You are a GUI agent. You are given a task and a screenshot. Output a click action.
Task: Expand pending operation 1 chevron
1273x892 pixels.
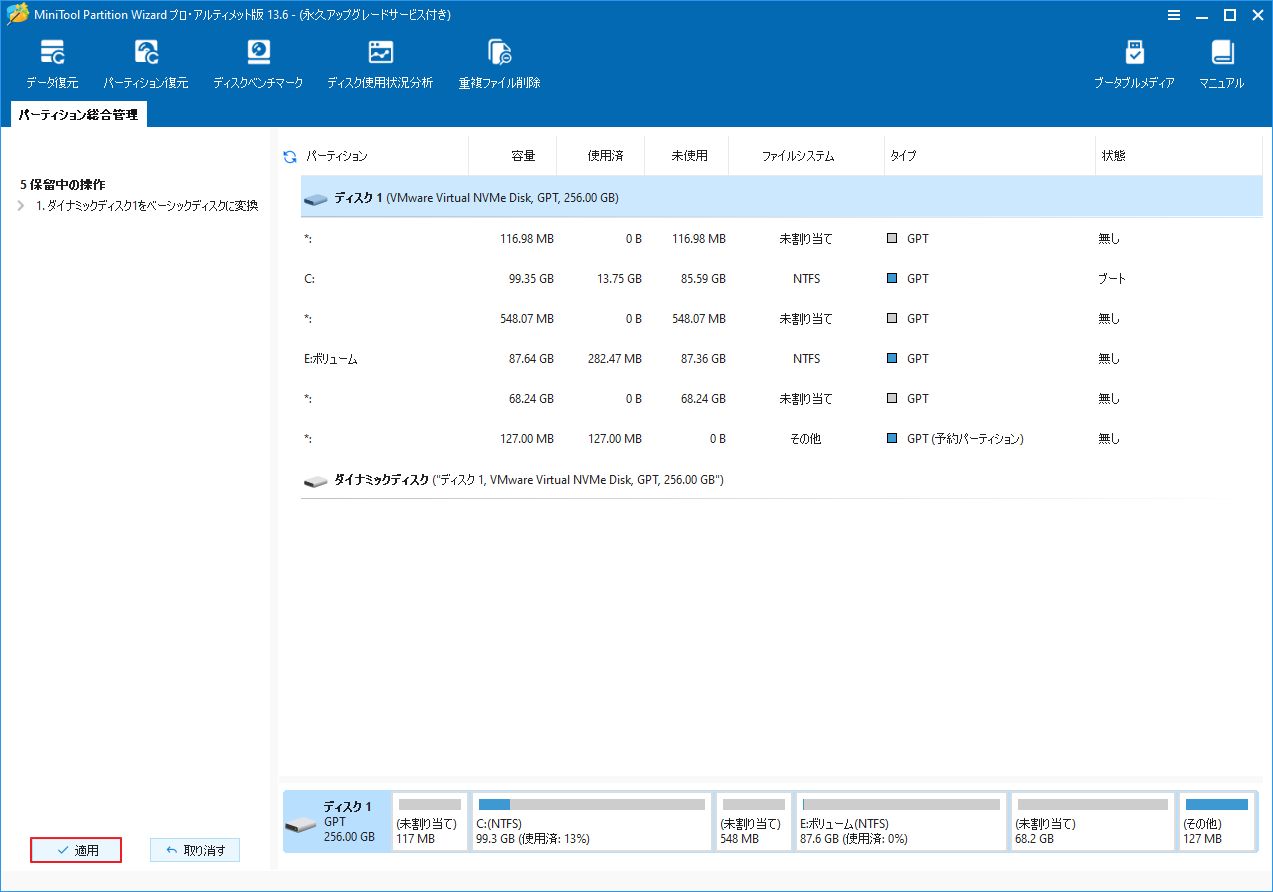21,205
